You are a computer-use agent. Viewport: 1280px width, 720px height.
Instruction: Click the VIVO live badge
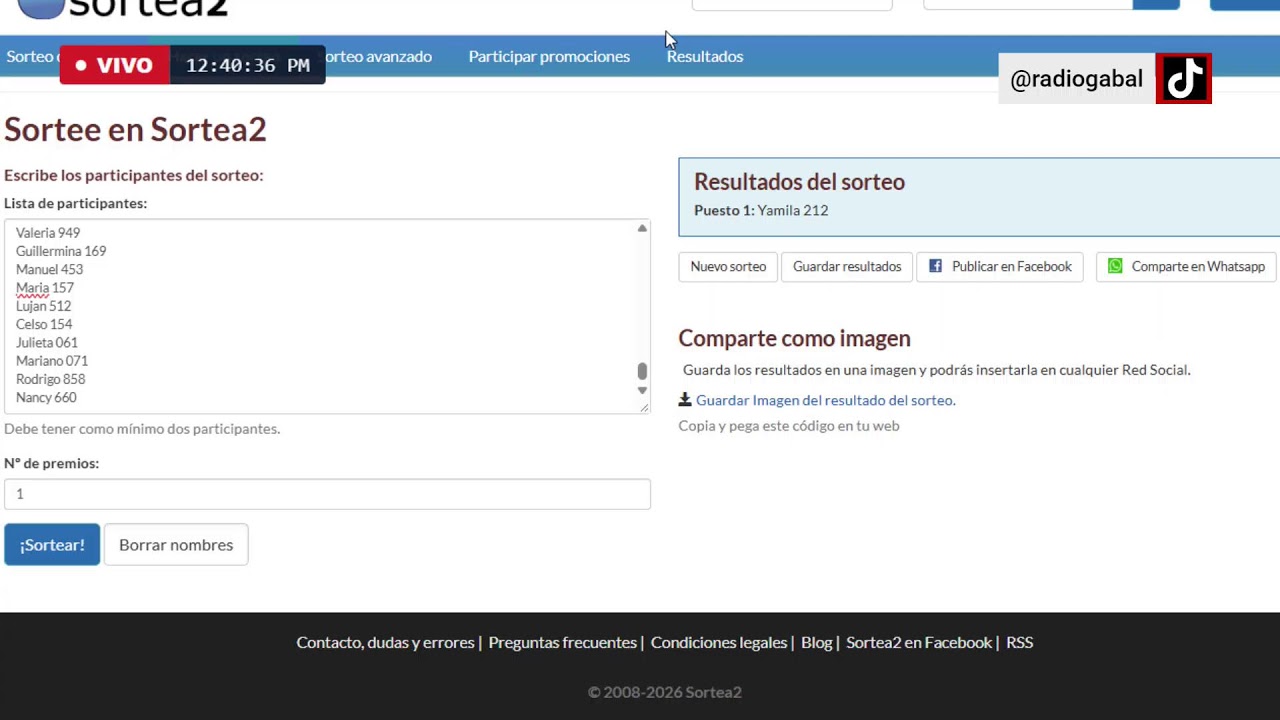114,65
